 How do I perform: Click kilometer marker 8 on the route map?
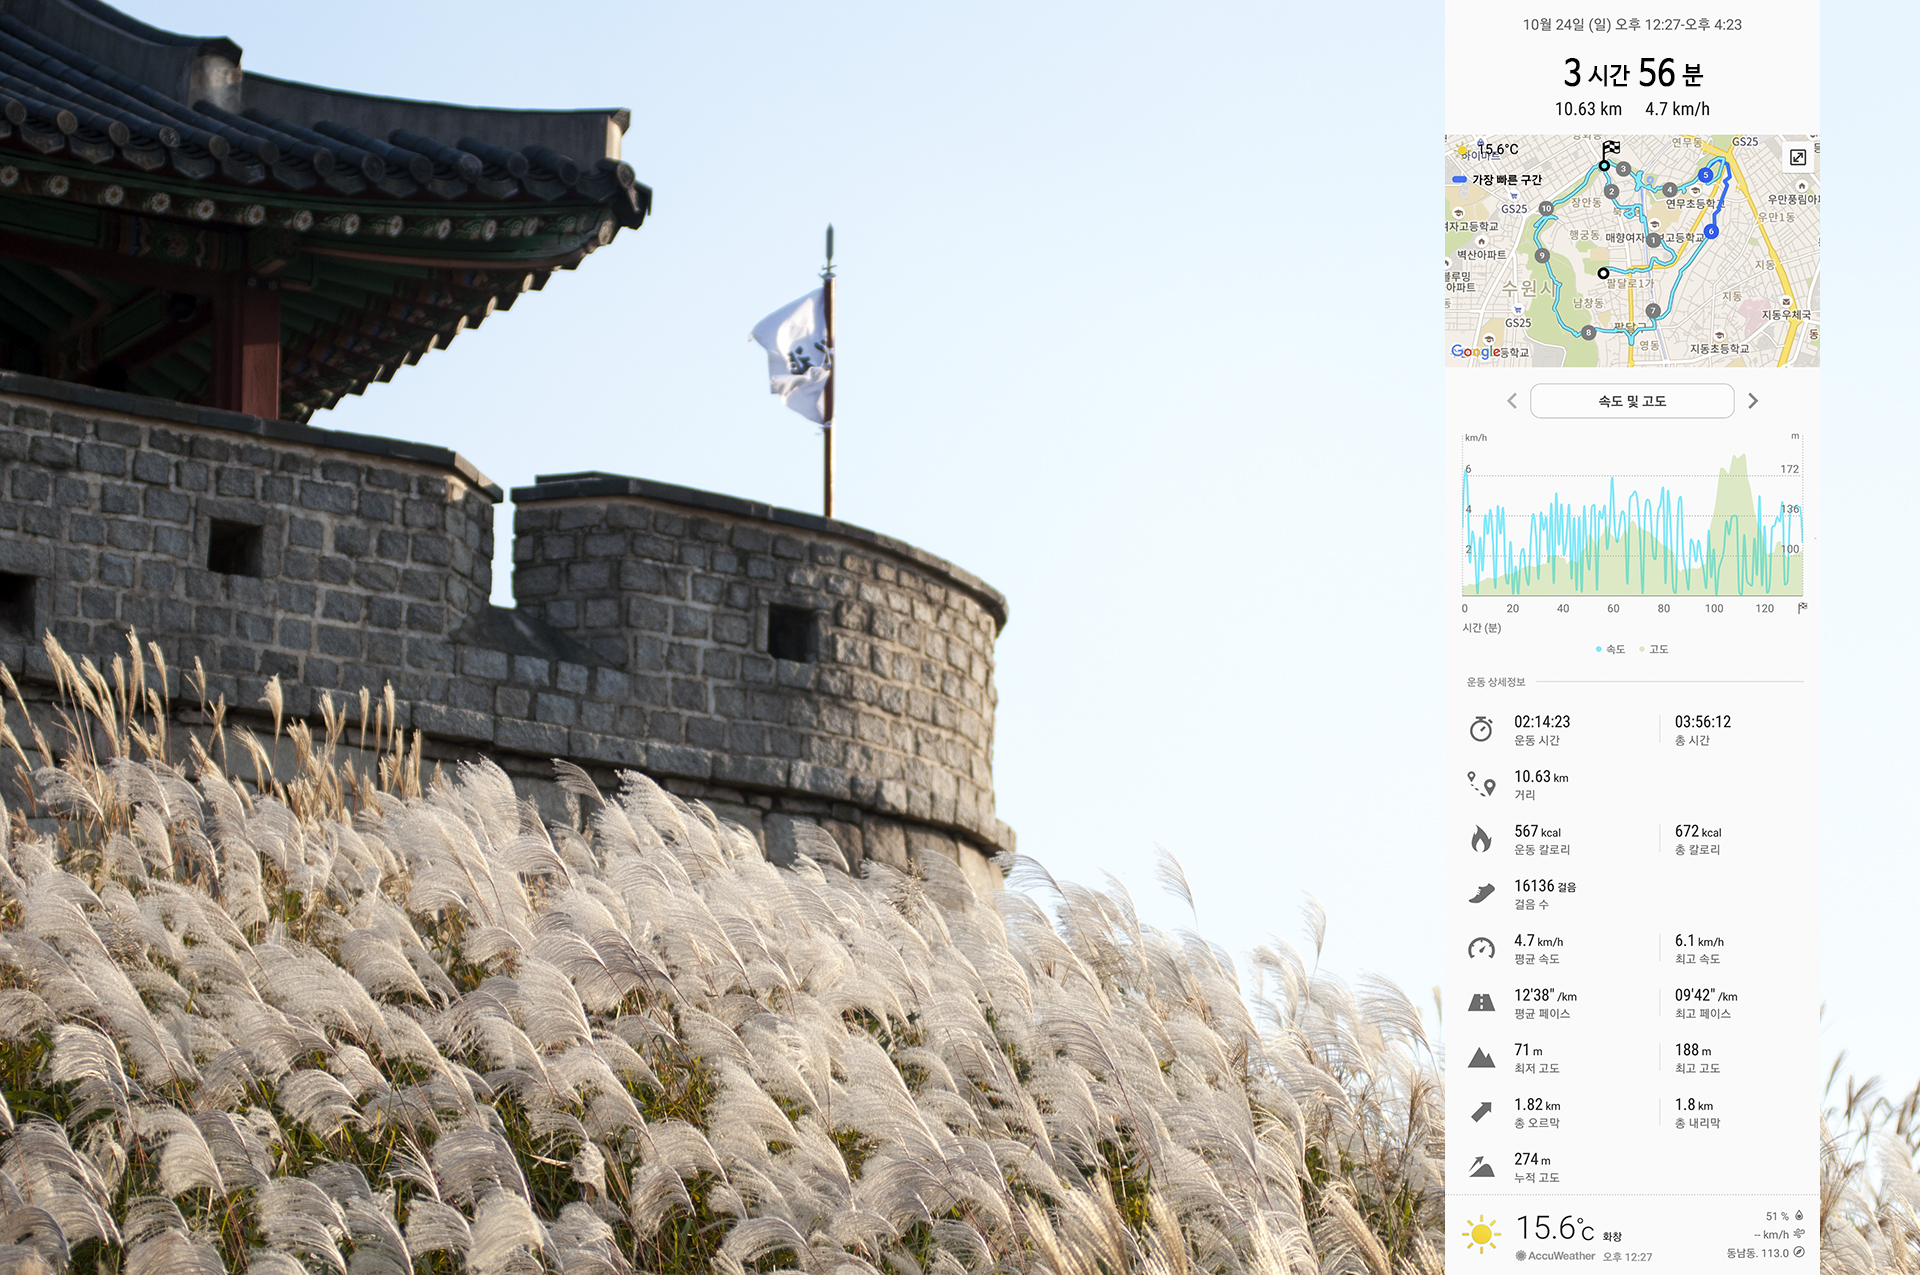click(1588, 332)
